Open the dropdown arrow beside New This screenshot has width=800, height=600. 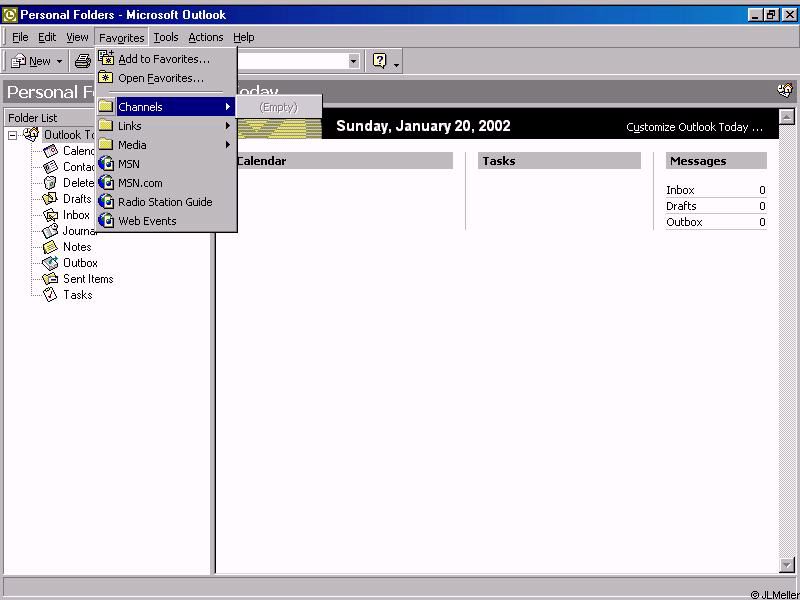[59, 62]
